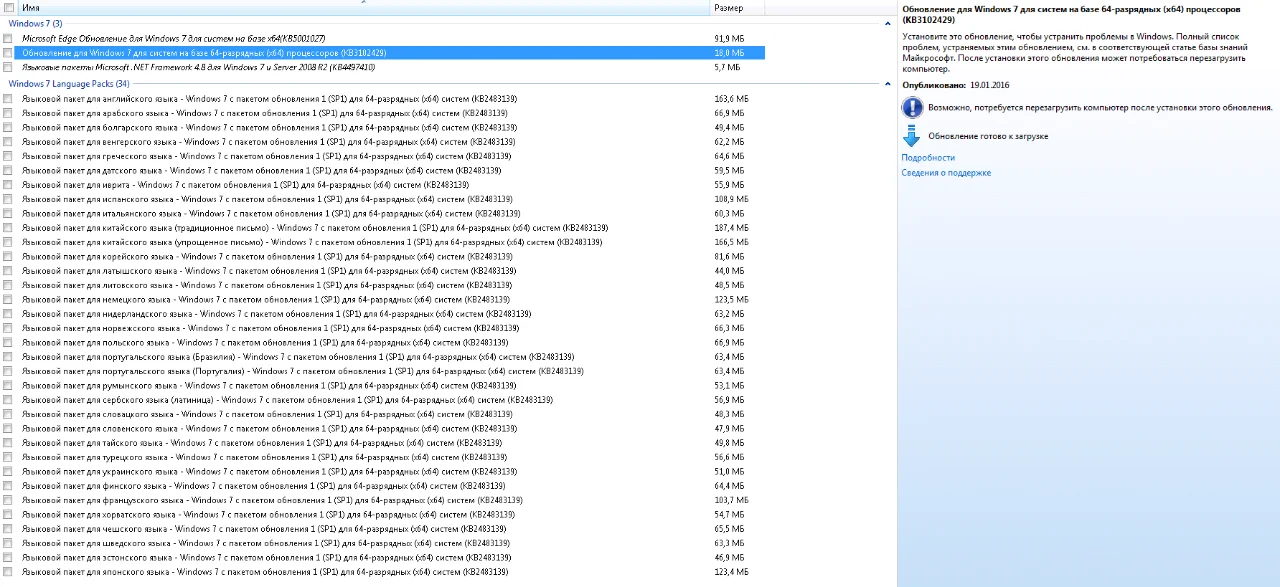Enable the English language pack checkbox
The image size is (1280, 587).
8,99
